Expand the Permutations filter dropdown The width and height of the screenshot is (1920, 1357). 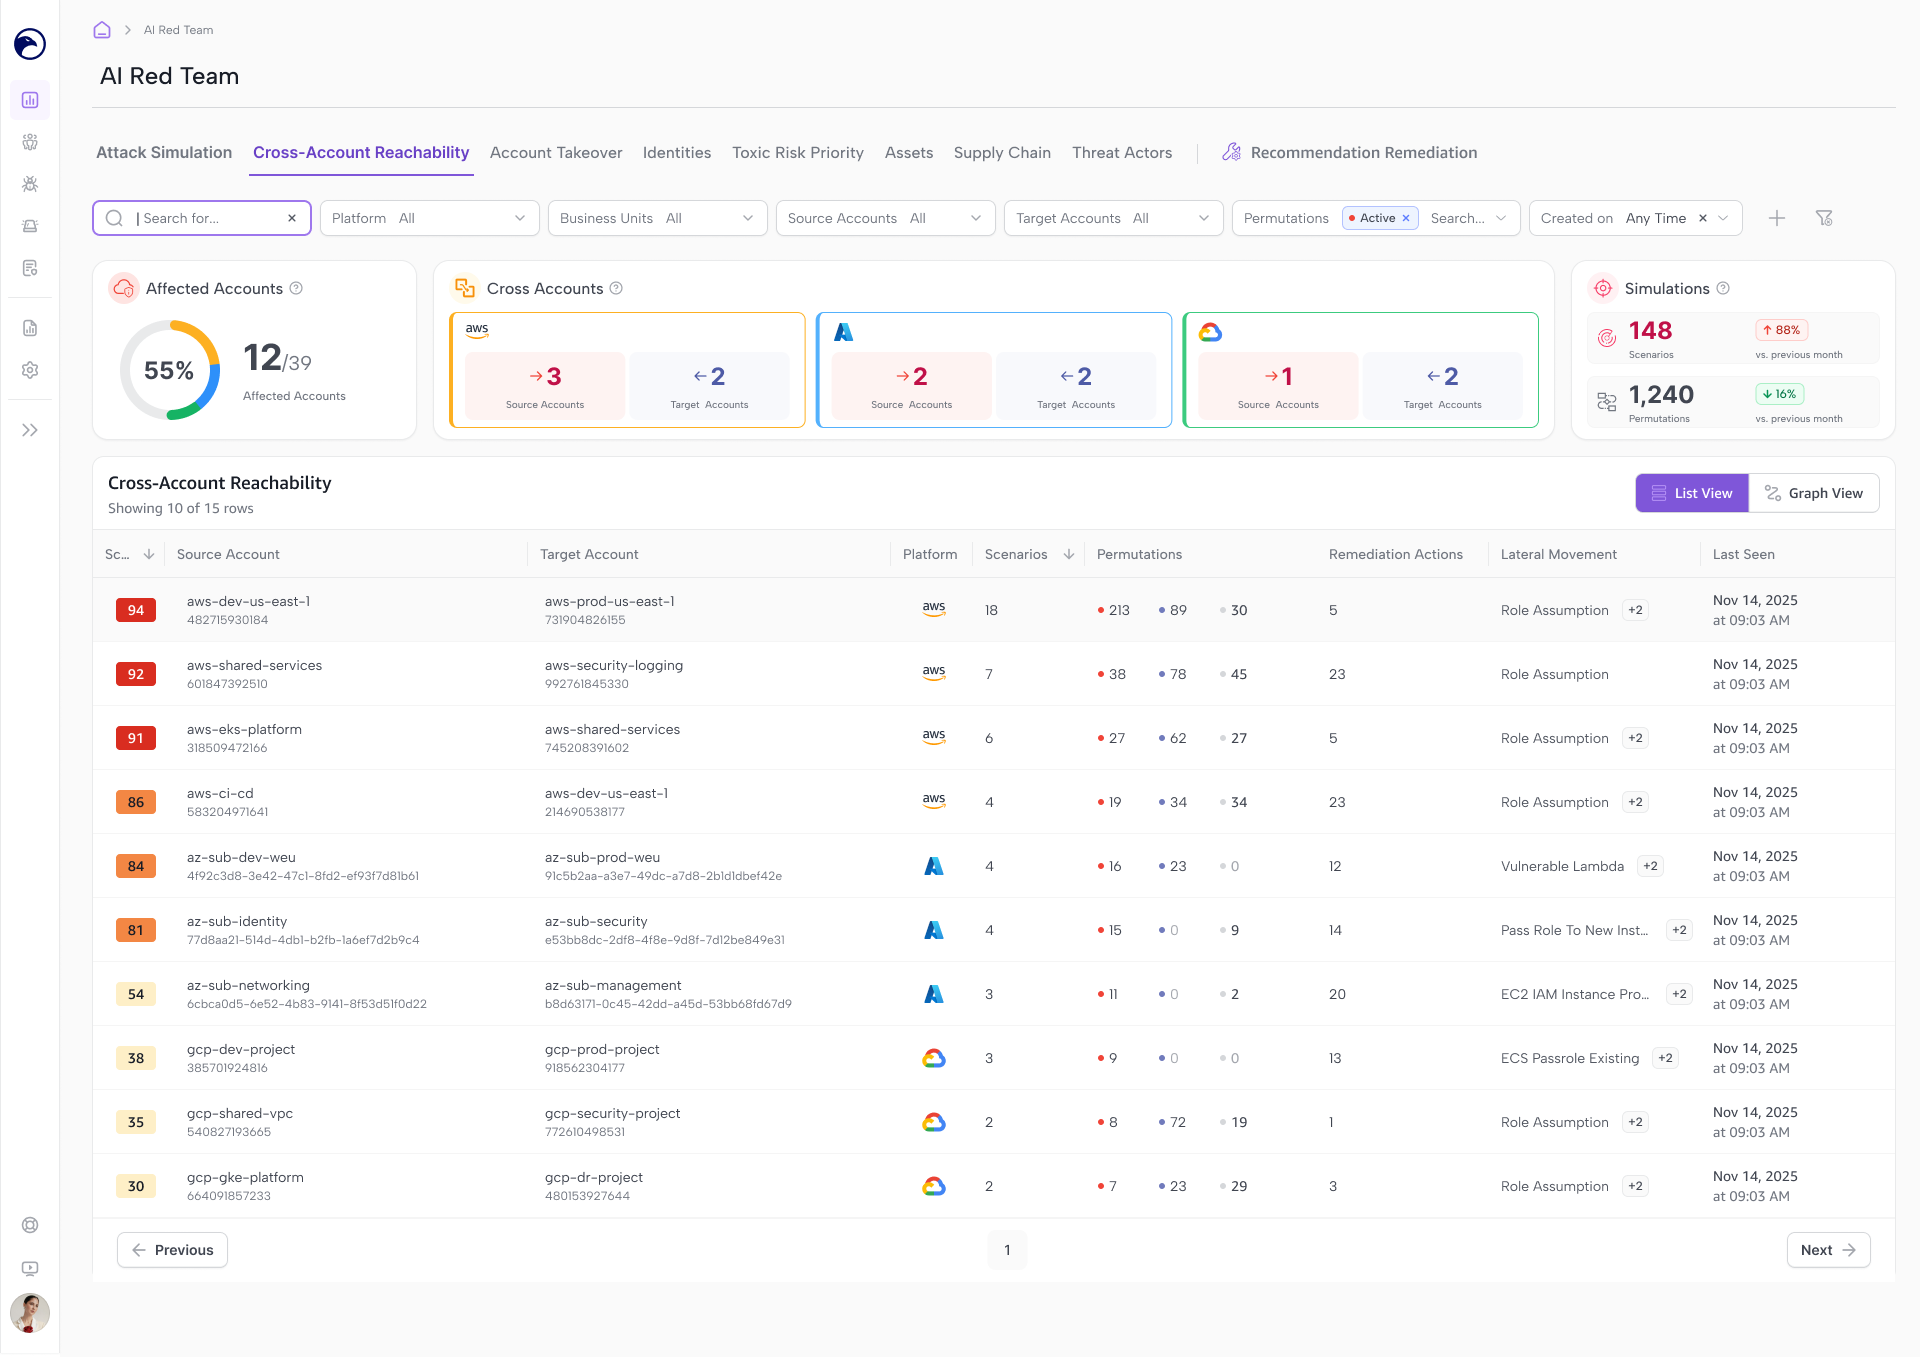click(1501, 218)
